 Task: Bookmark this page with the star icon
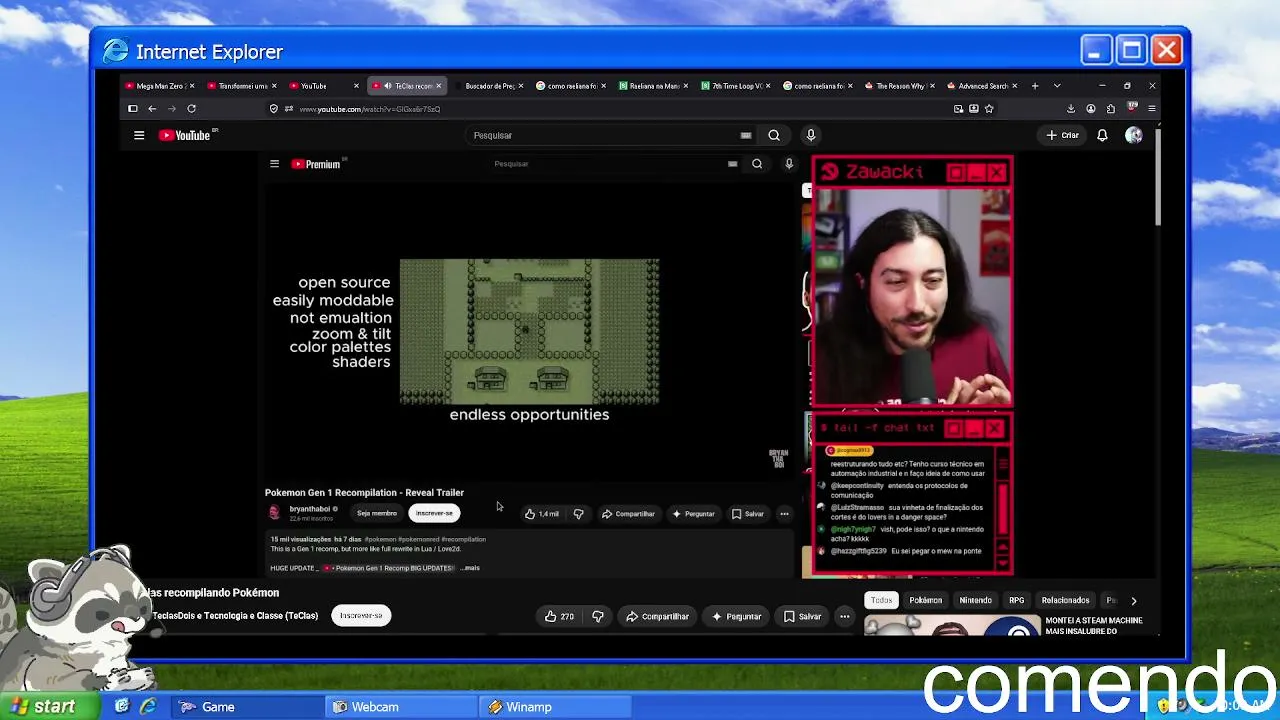click(989, 109)
